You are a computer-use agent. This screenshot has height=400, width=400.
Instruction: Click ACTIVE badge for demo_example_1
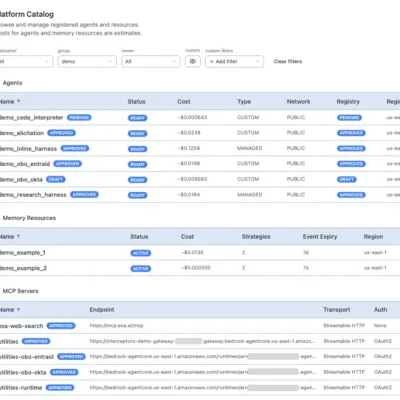(141, 253)
